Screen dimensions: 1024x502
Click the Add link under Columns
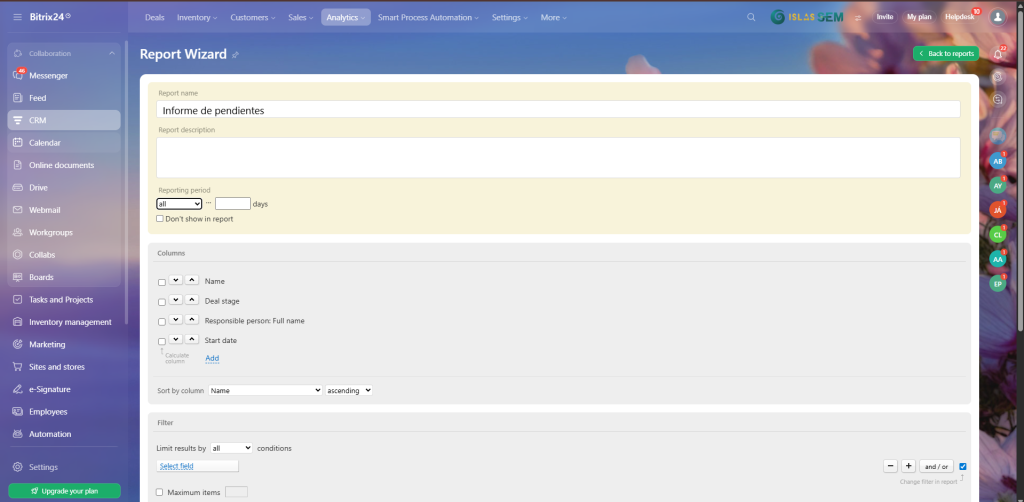click(x=212, y=358)
